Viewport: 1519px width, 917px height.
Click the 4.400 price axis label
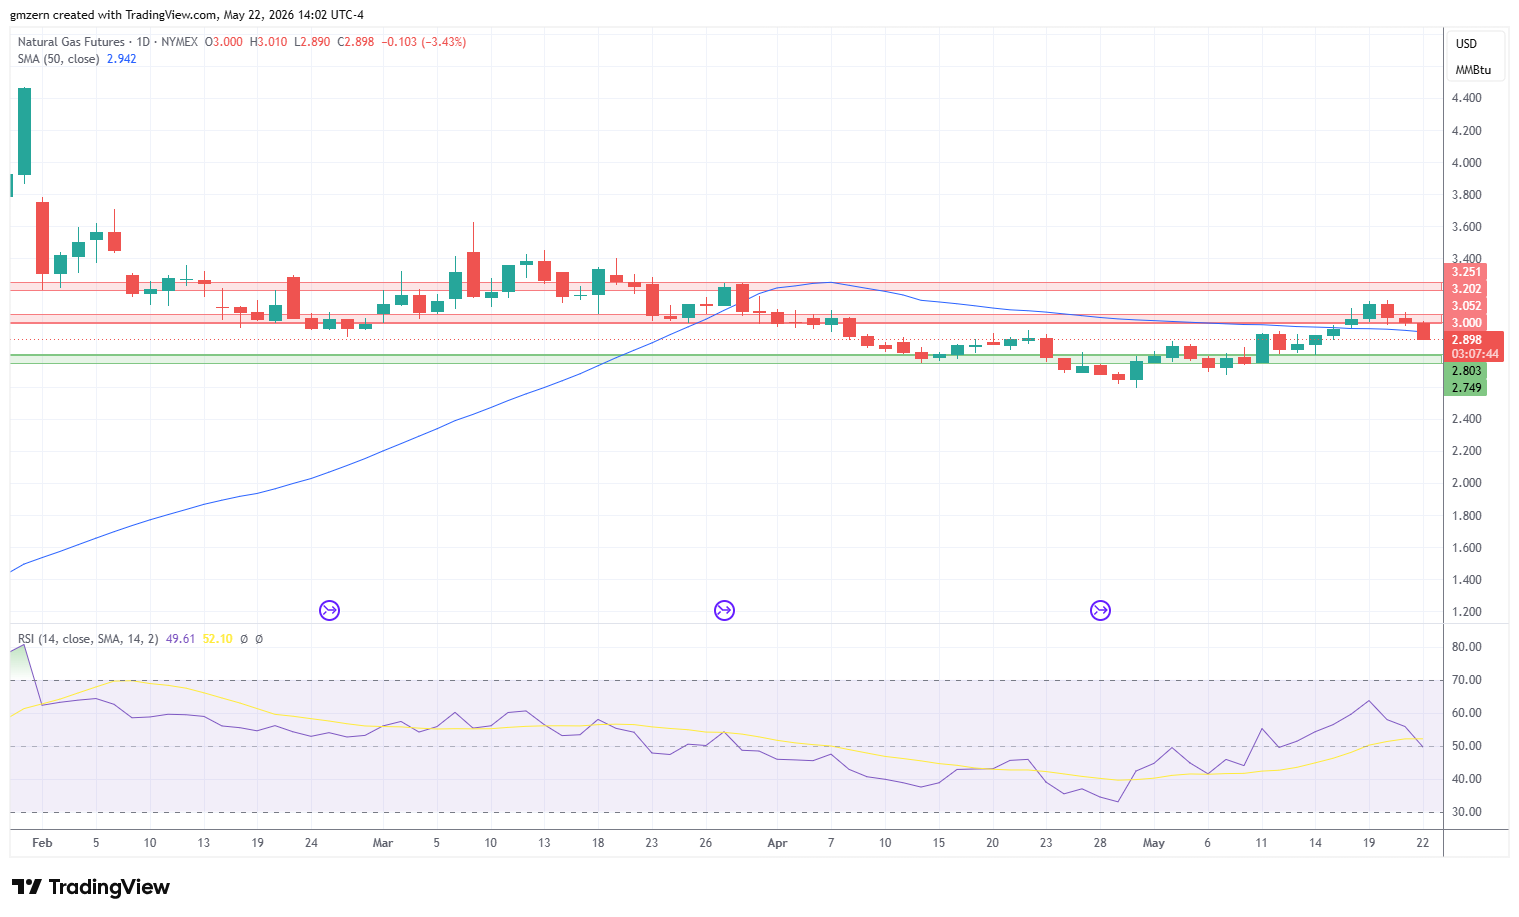point(1466,98)
